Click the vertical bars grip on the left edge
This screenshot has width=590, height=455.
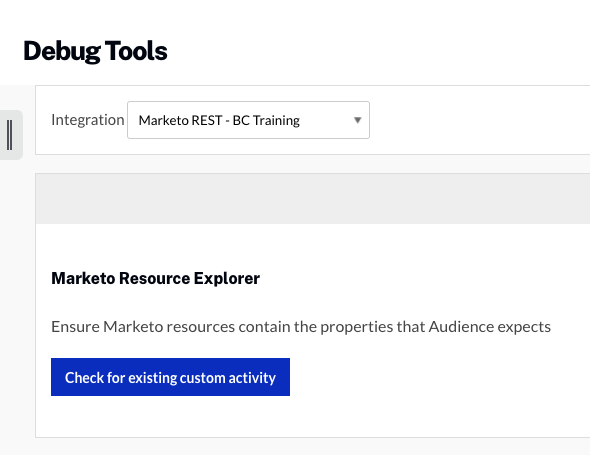pos(10,135)
